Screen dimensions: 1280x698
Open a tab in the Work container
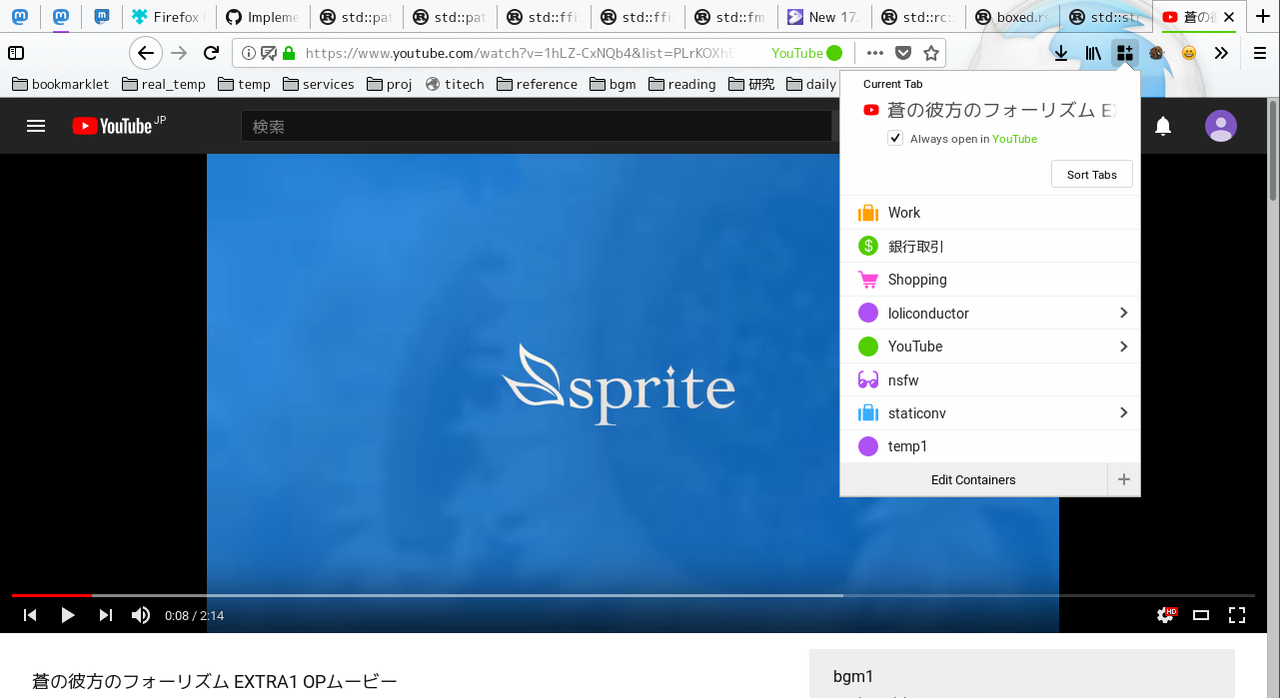pyautogui.click(x=990, y=212)
